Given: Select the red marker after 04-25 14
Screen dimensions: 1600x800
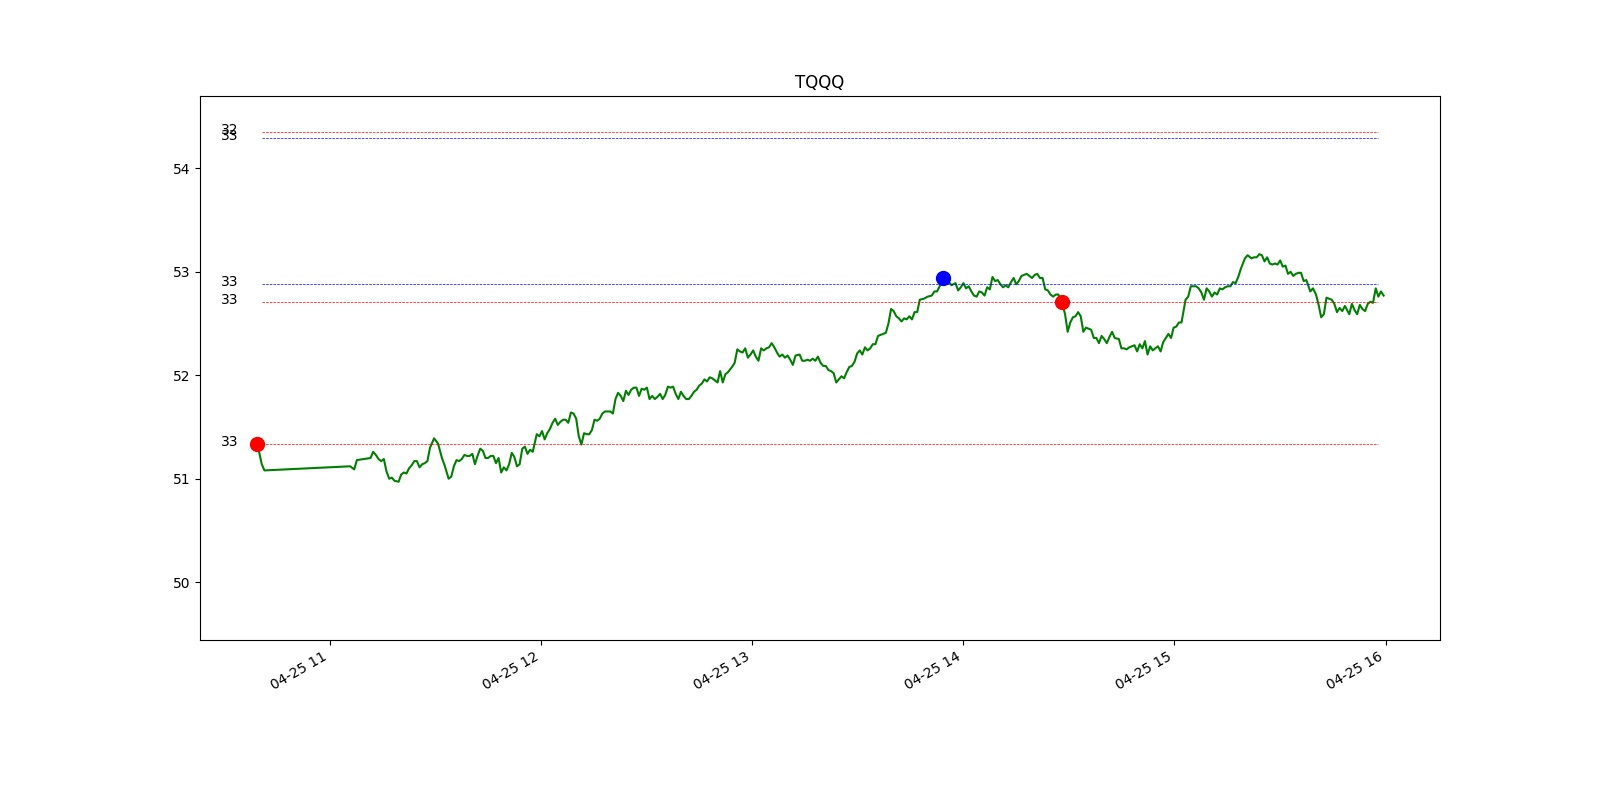Looking at the screenshot, I should click(x=1062, y=302).
